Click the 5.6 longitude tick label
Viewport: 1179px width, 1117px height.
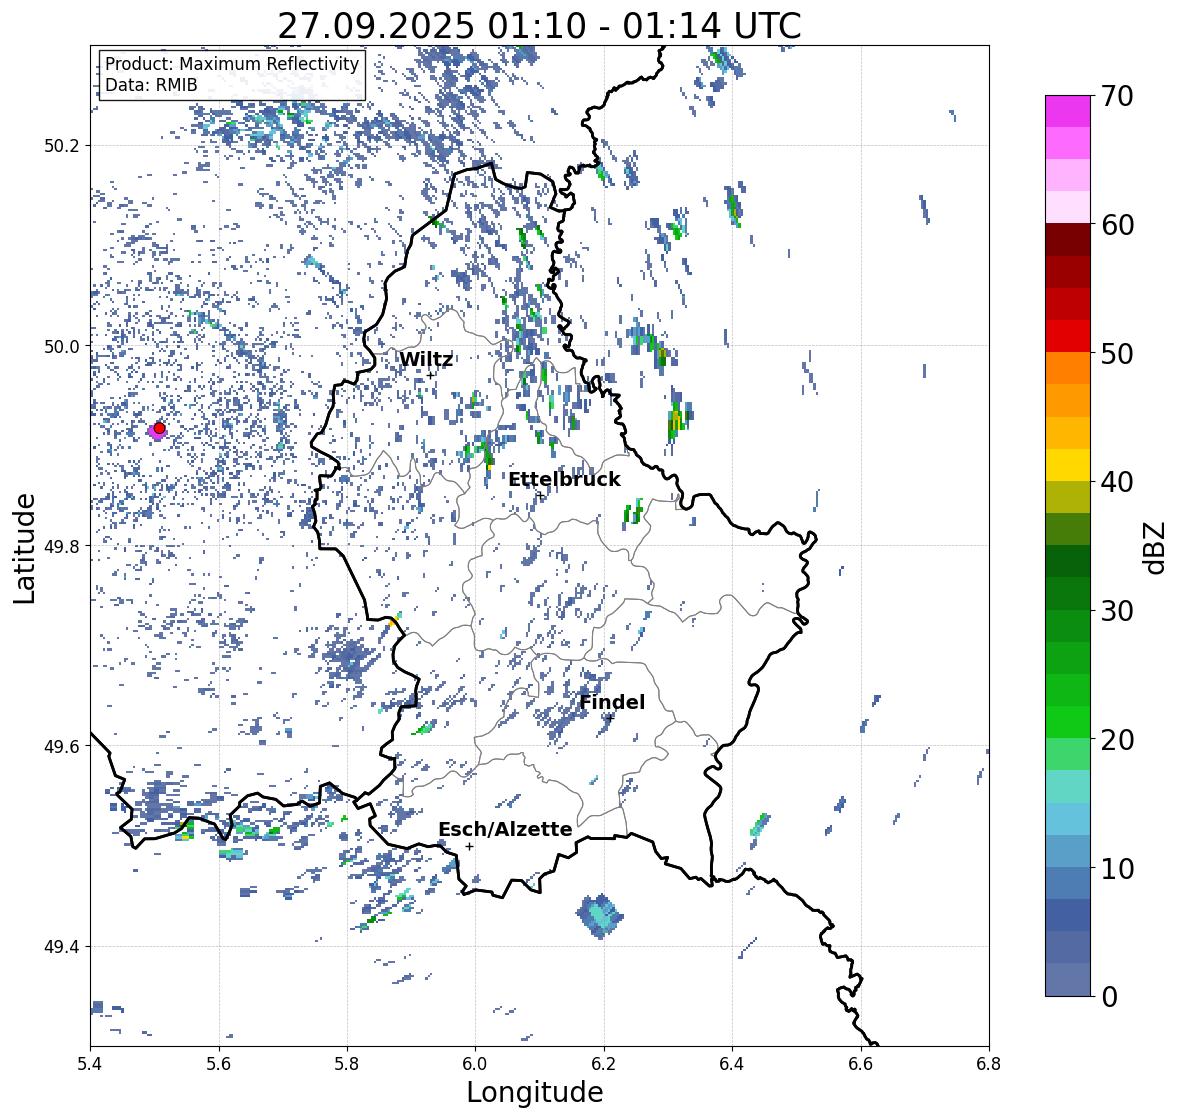[x=219, y=1064]
